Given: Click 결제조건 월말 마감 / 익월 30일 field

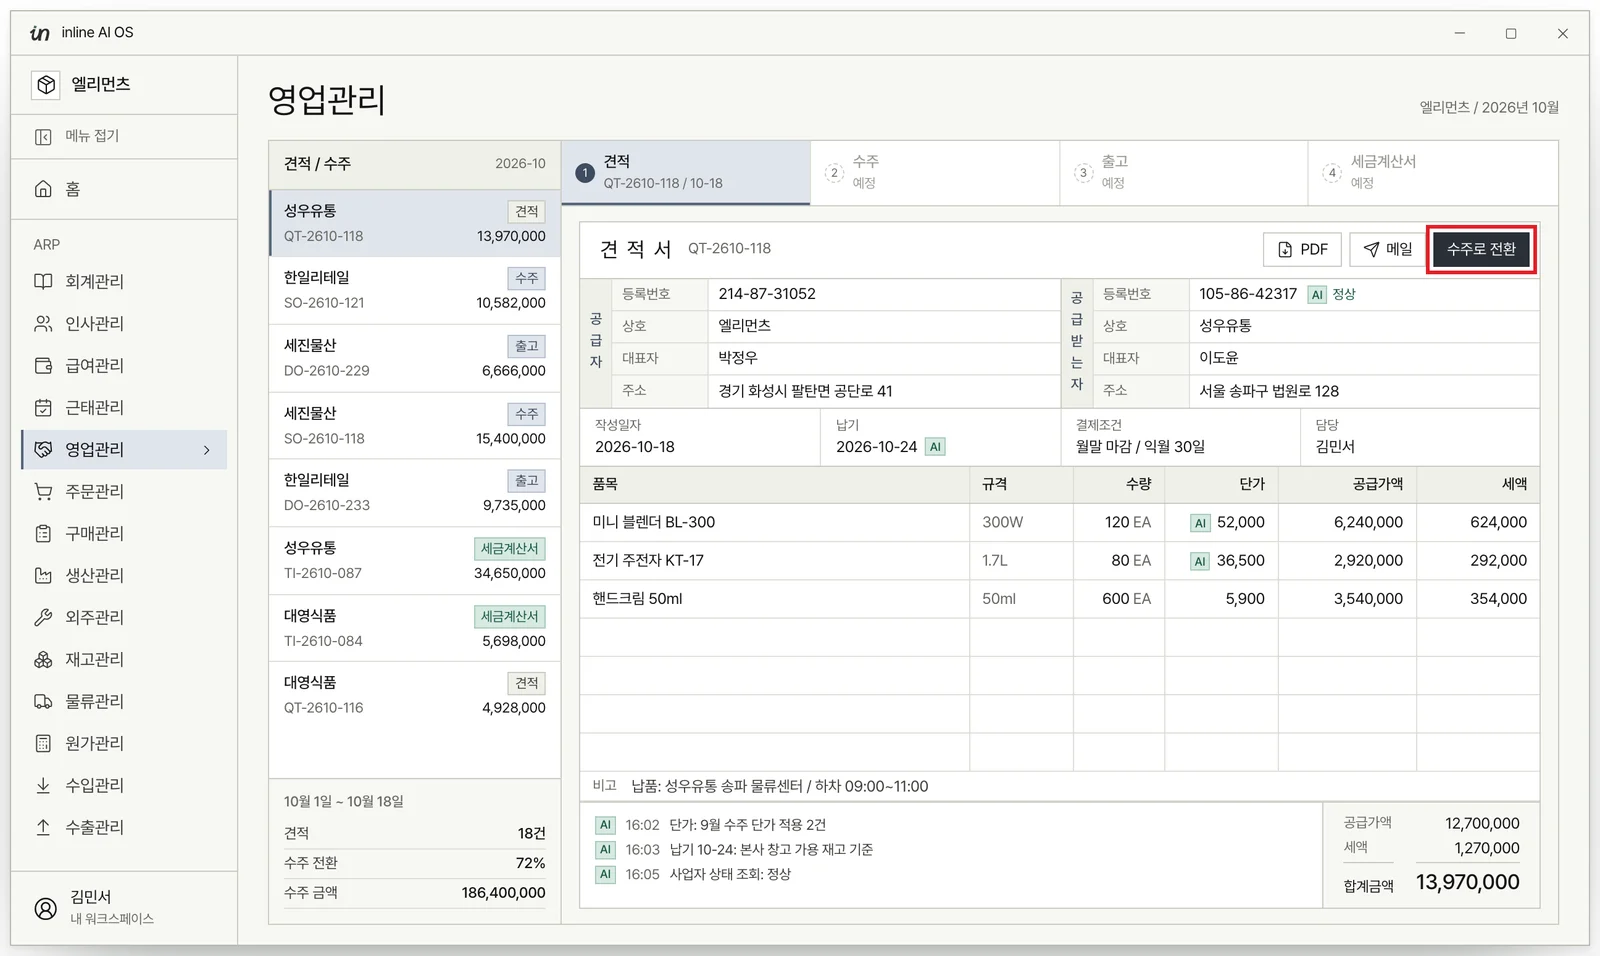Looking at the screenshot, I should click(x=1180, y=437).
